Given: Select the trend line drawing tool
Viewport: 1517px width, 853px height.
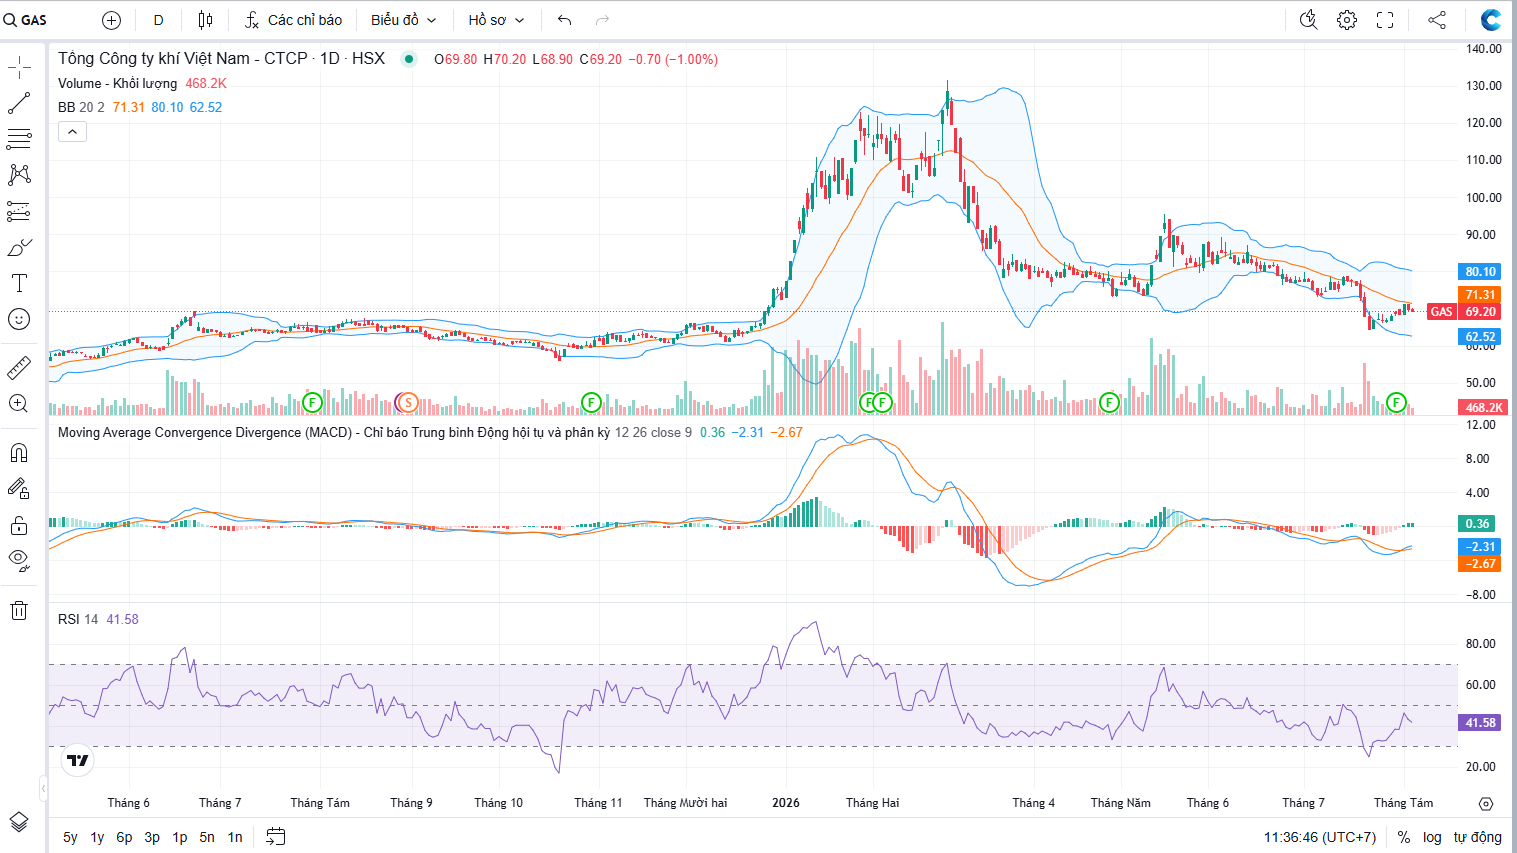Looking at the screenshot, I should point(19,103).
